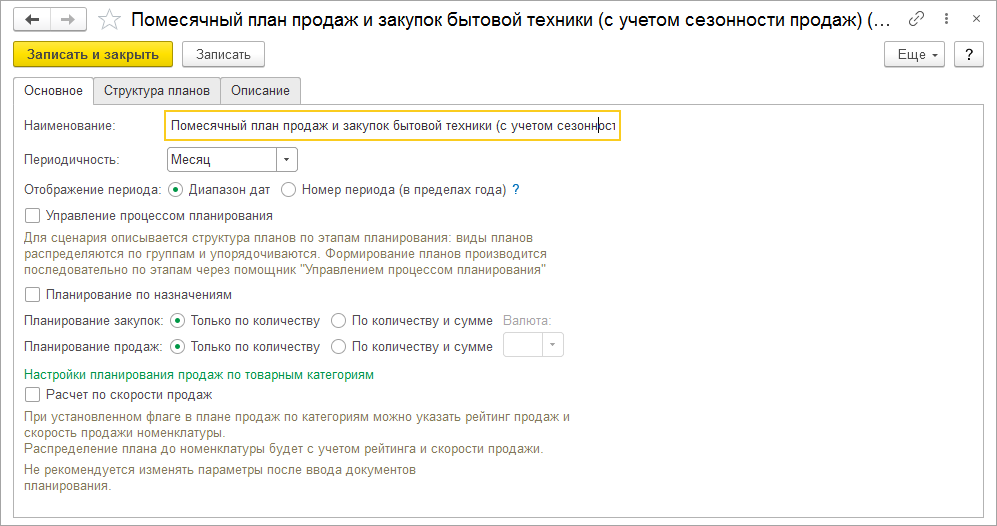Click the back arrow navigation button
The width and height of the screenshot is (997, 526).
pyautogui.click(x=32, y=20)
